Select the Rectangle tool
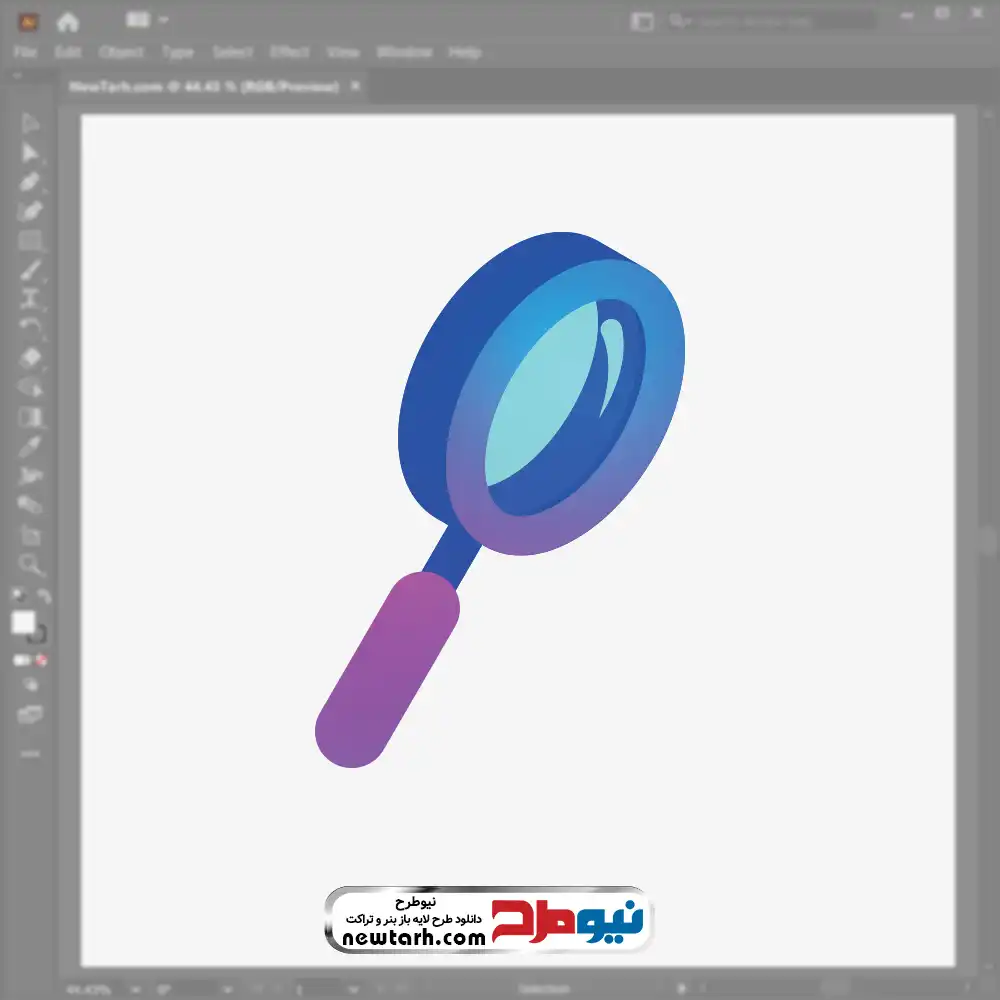The height and width of the screenshot is (1000, 1000). click(x=30, y=240)
